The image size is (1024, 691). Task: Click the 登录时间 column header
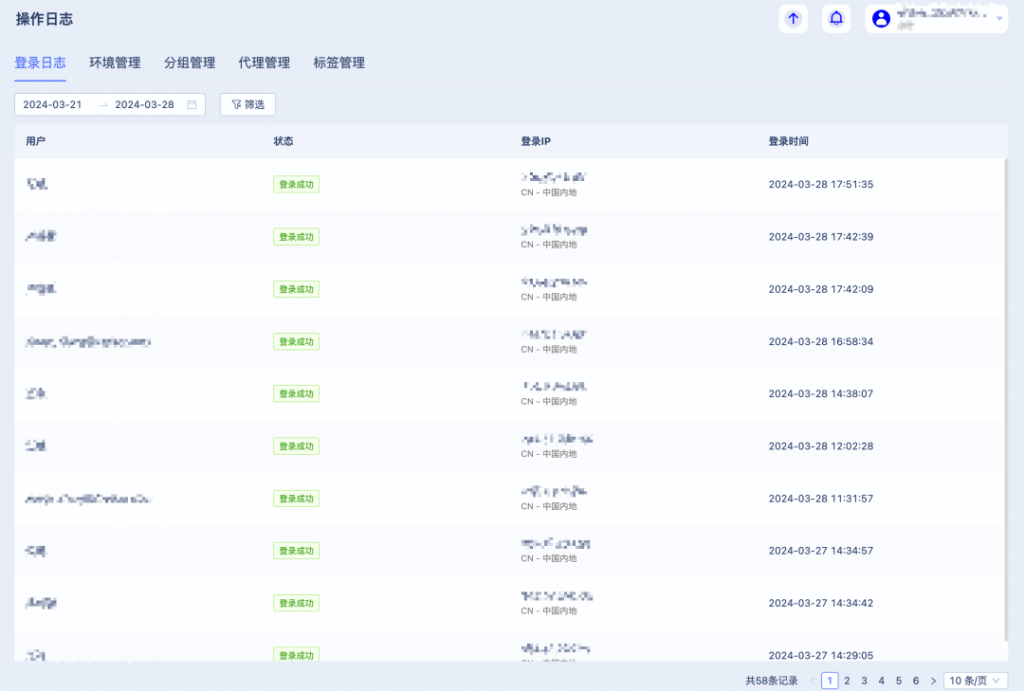click(x=788, y=142)
